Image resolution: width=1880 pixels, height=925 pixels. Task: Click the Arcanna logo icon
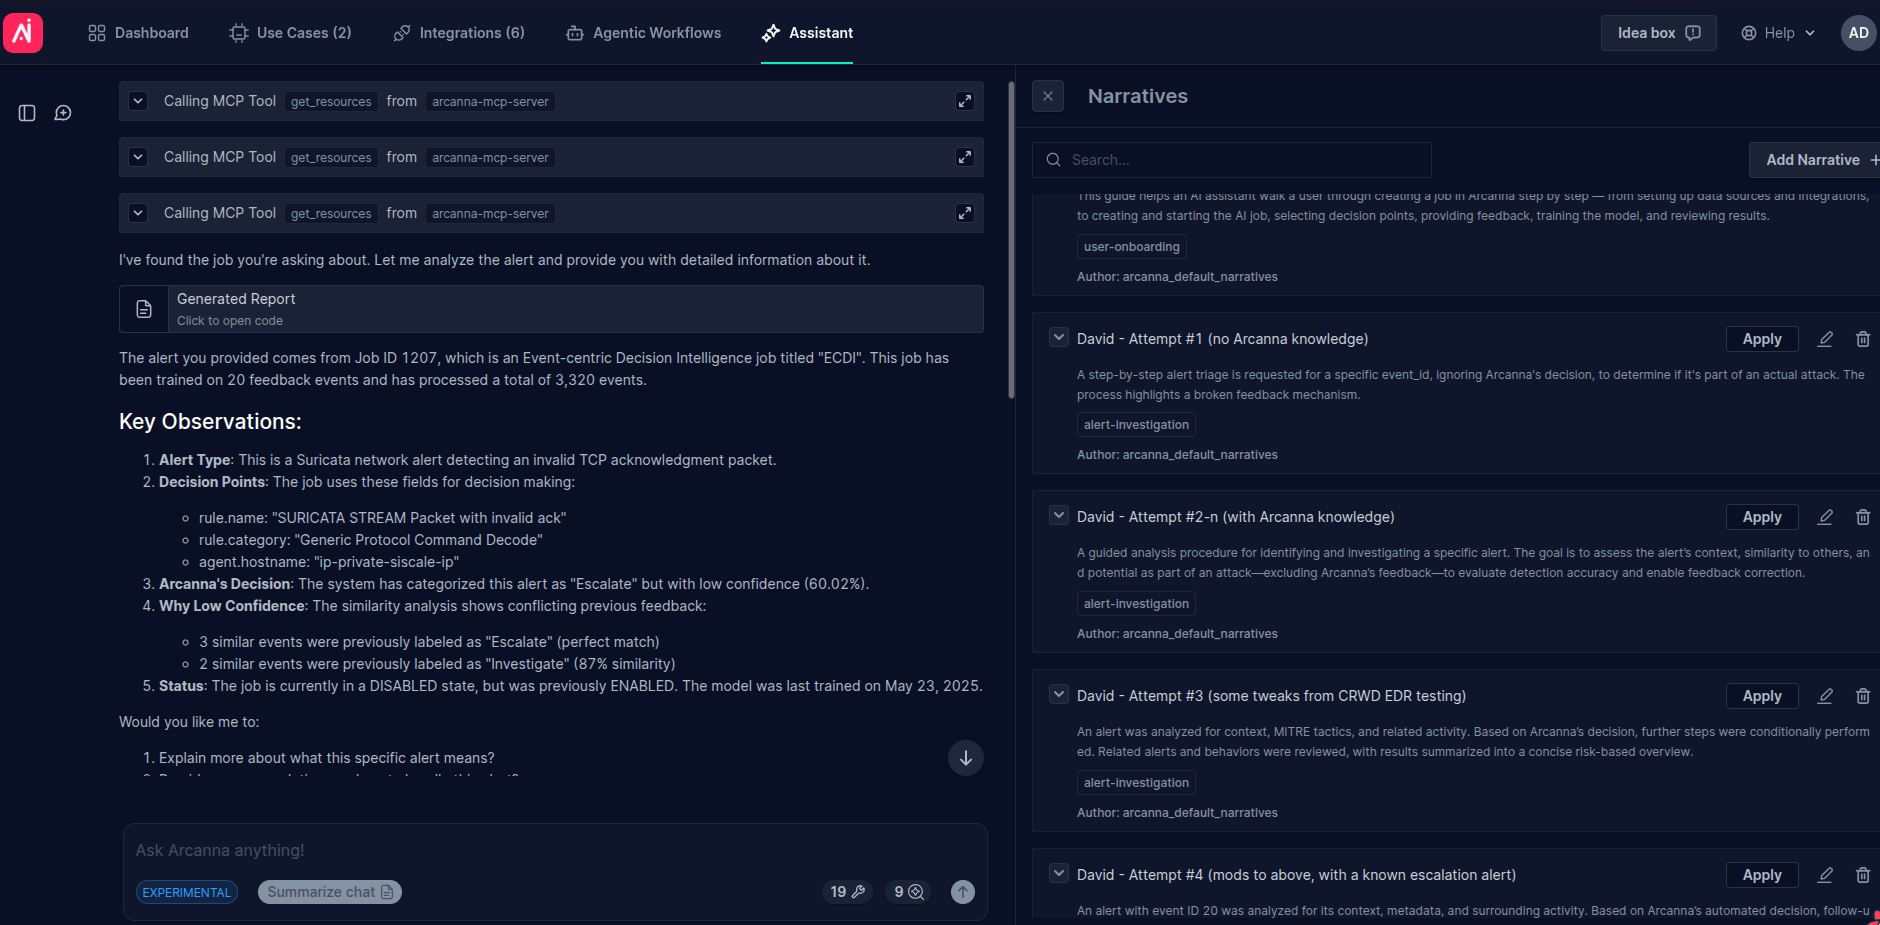pos(23,33)
